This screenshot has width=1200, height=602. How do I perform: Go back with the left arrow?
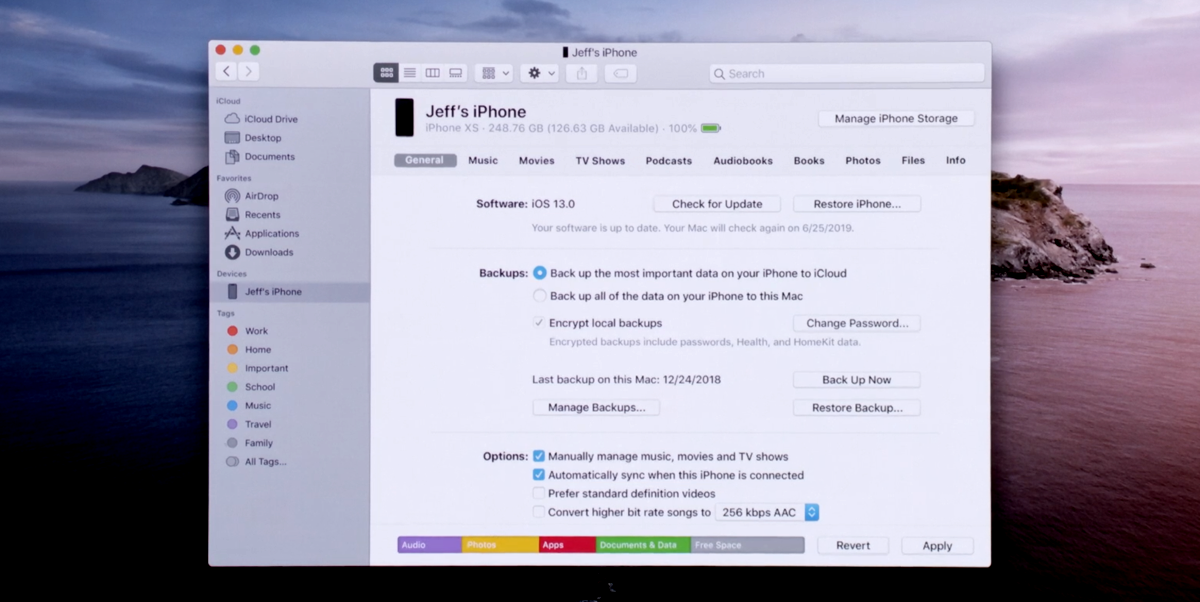point(227,71)
